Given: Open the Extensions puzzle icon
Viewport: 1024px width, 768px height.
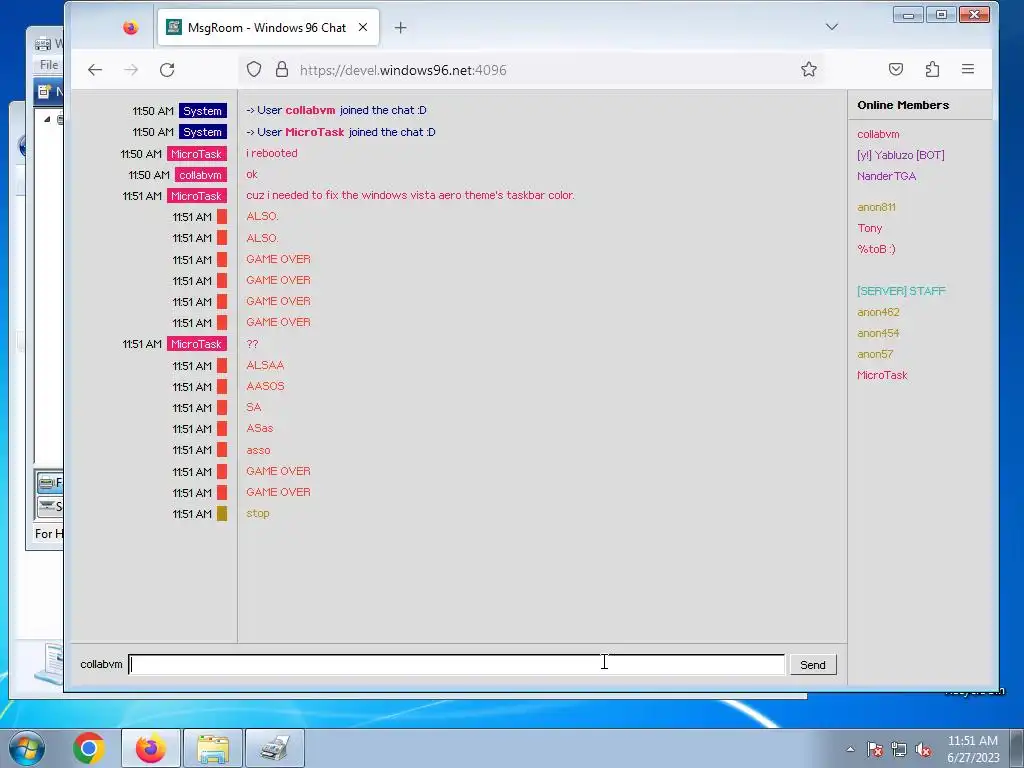Looking at the screenshot, I should (932, 69).
